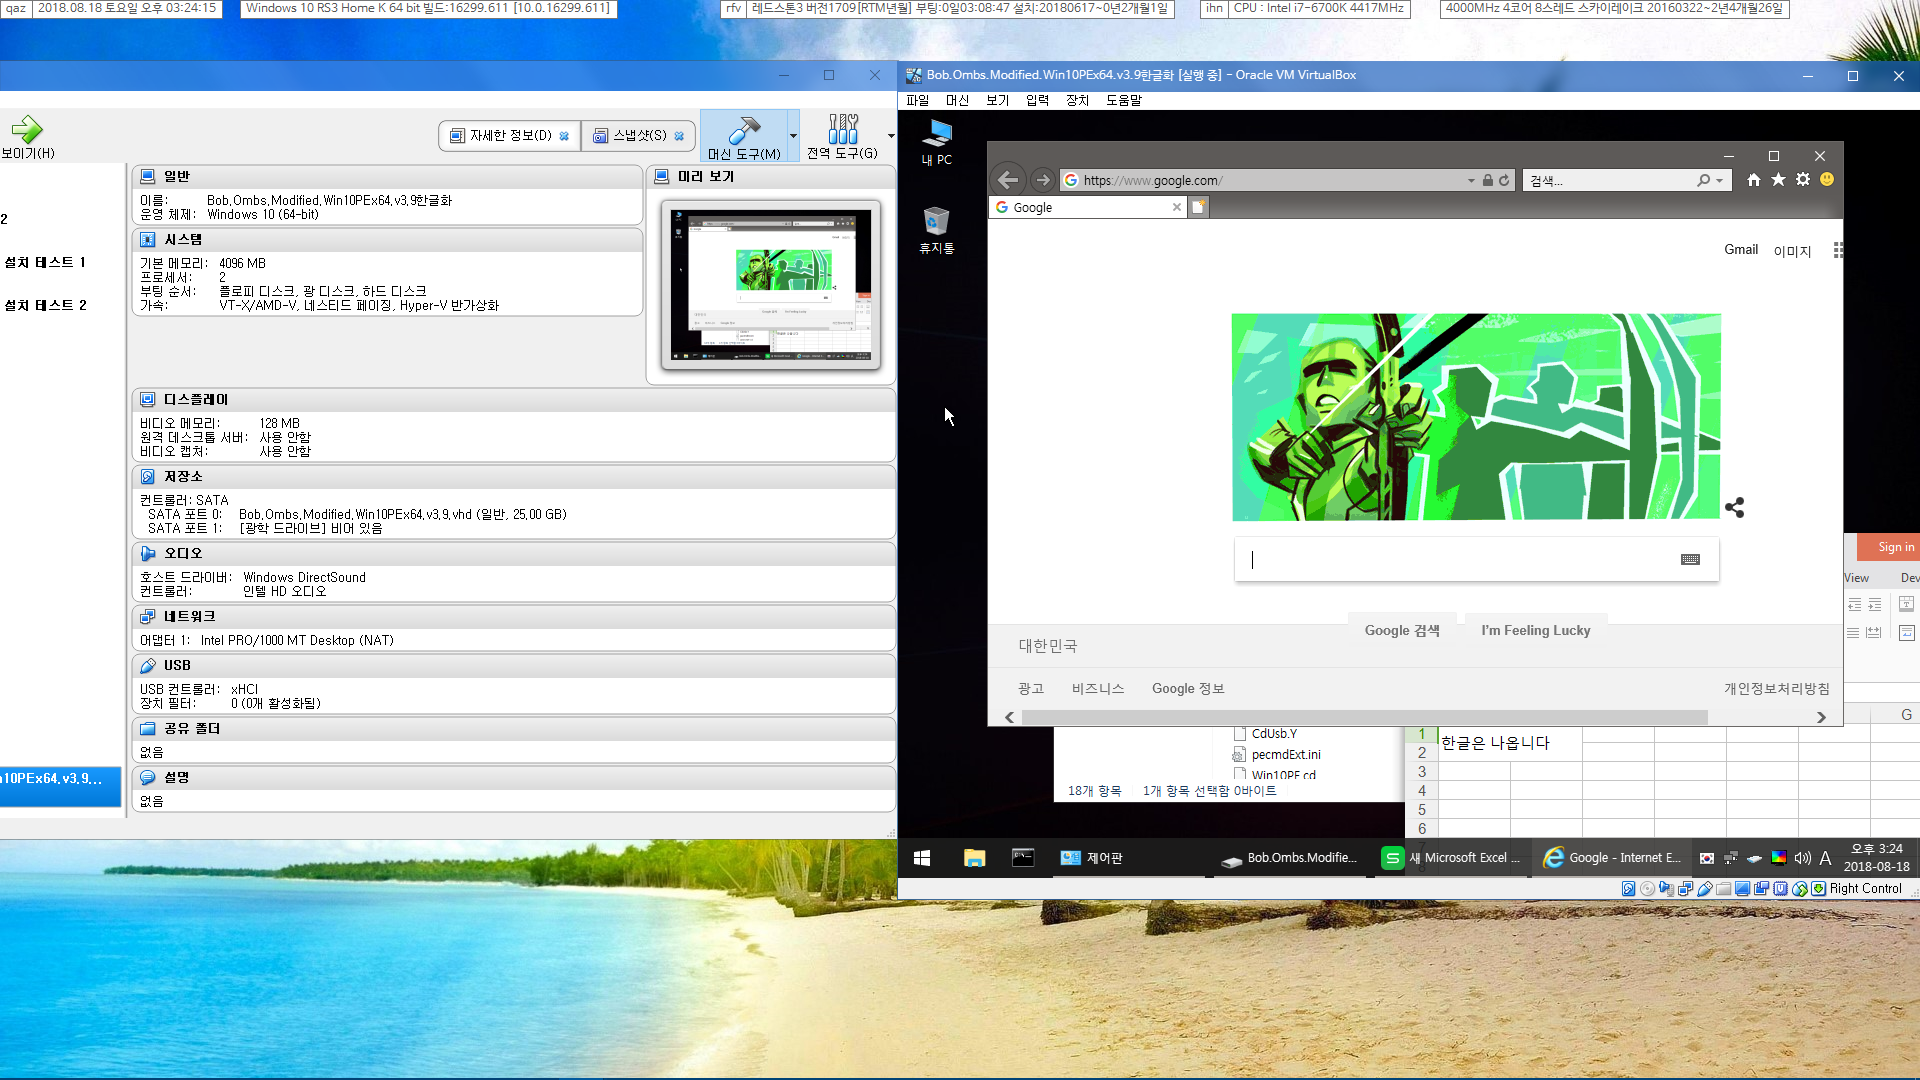Click the 내 PC desktop icon
1920x1080 pixels.
937,142
